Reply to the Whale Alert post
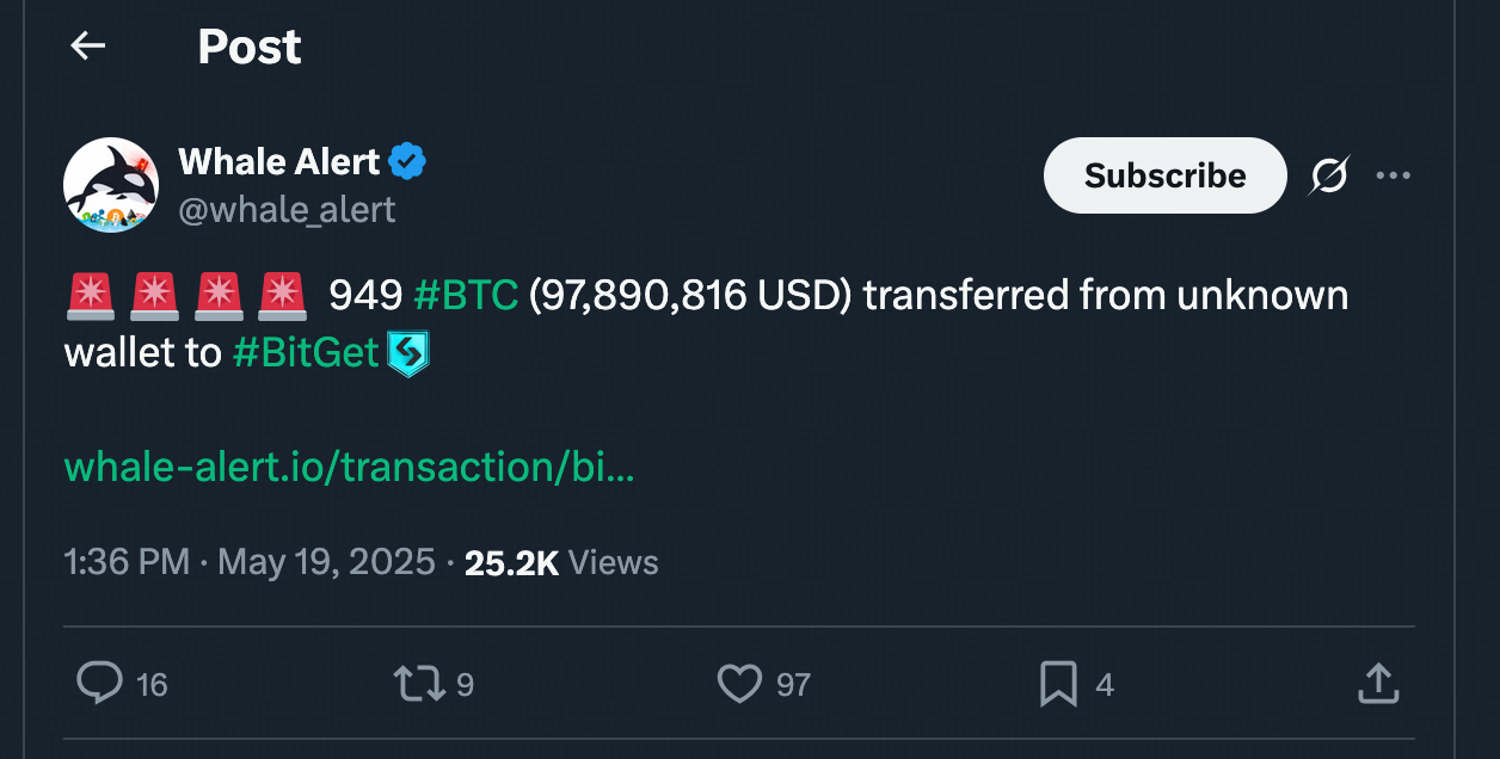1500x759 pixels. pyautogui.click(x=100, y=685)
